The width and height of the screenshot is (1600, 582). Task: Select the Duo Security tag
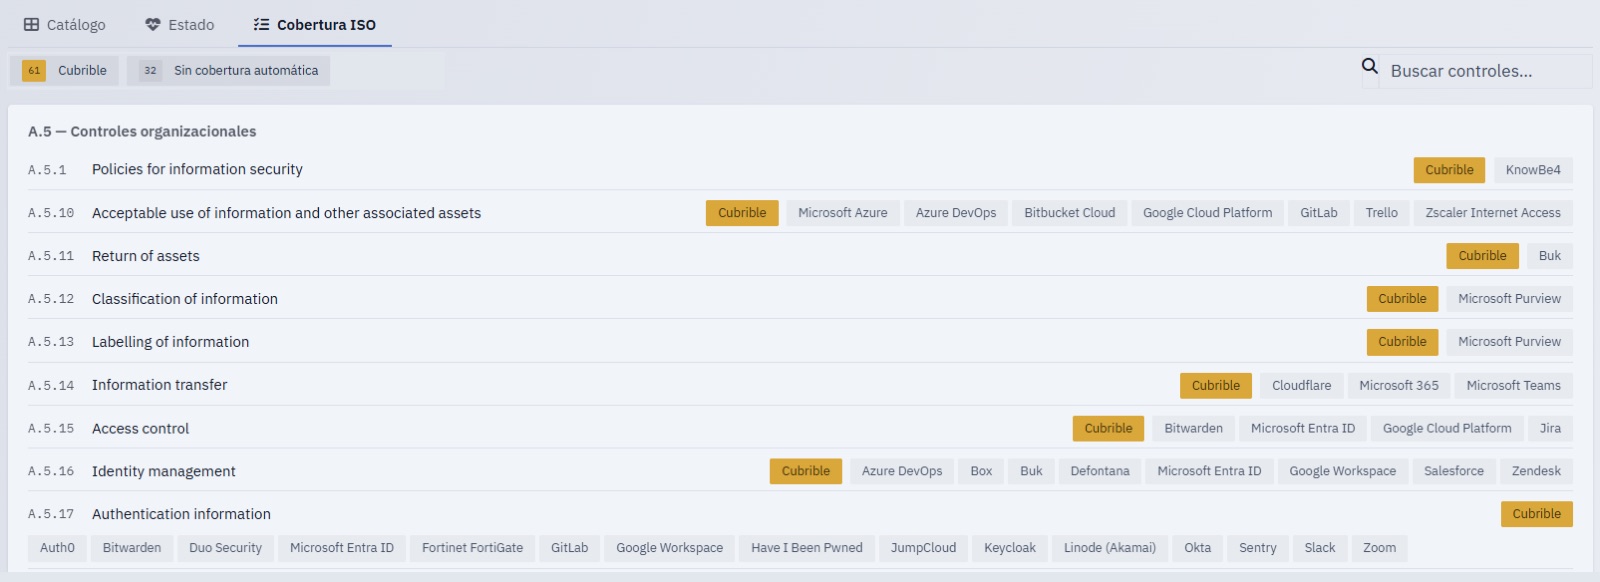[225, 548]
